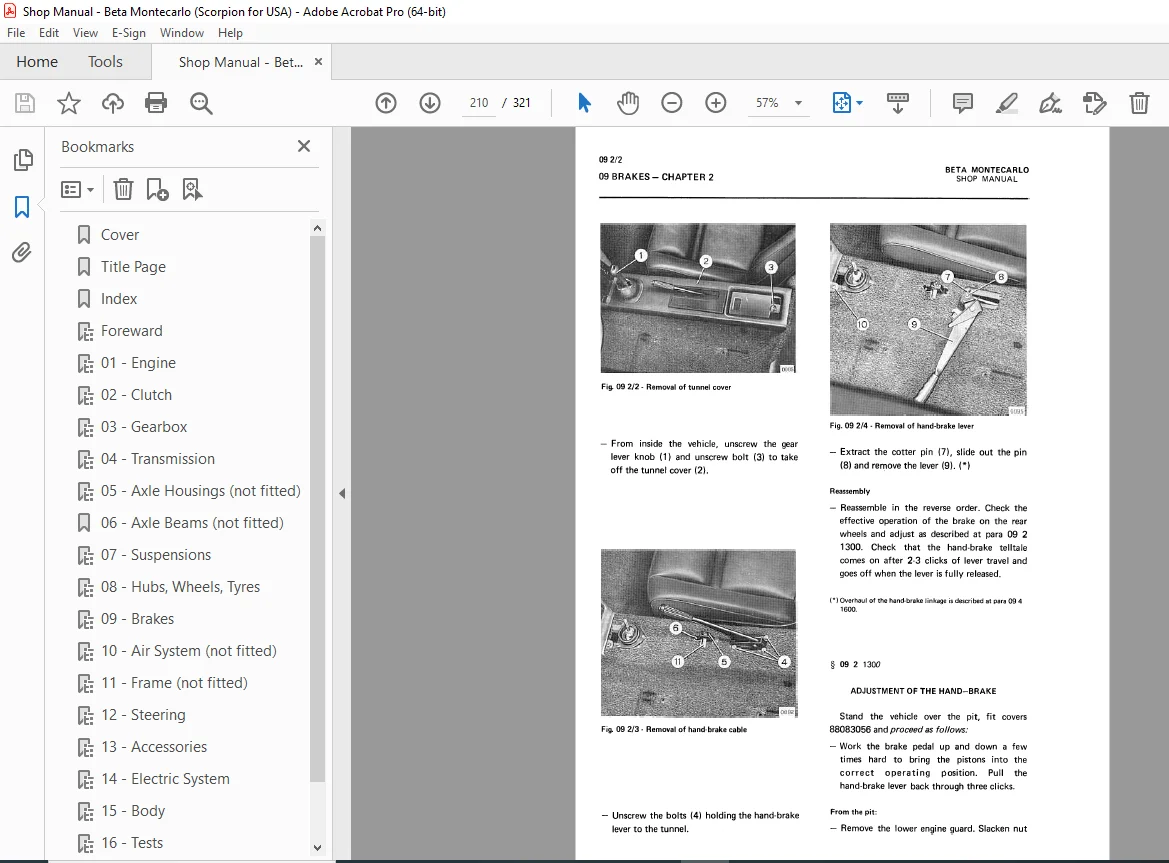
Task: Open the page fit options dropdown arrow
Action: coord(860,103)
